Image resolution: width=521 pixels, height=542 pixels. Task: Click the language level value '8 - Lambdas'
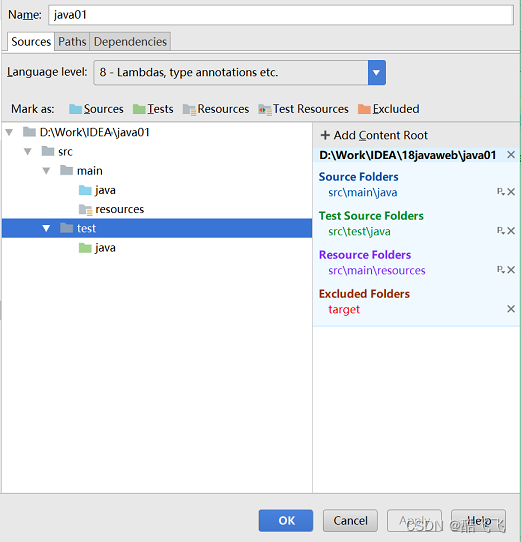pos(189,72)
